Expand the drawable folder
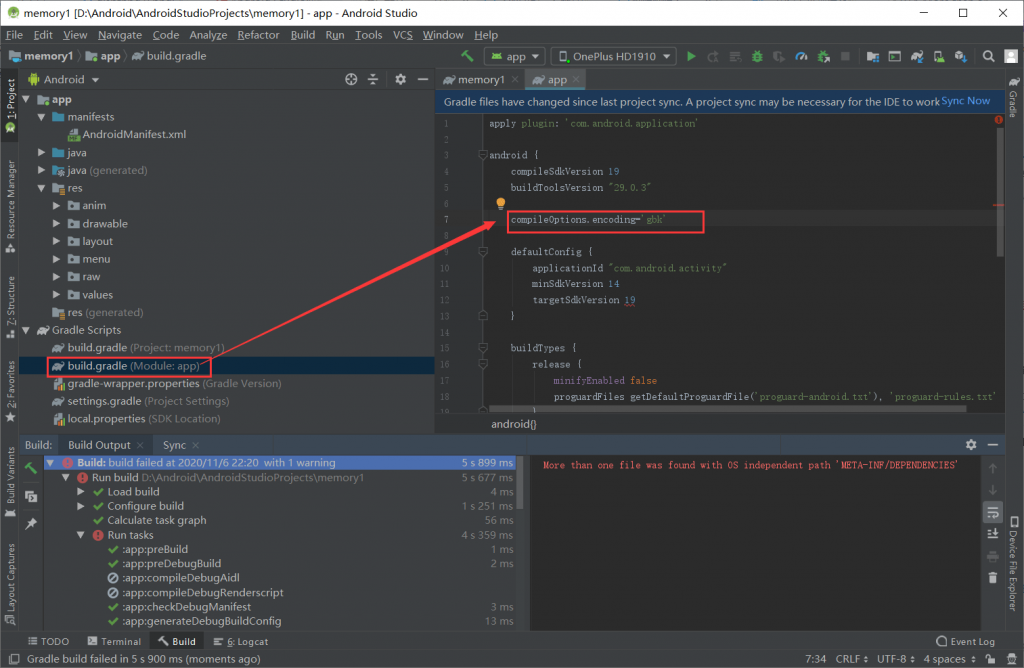 point(56,223)
